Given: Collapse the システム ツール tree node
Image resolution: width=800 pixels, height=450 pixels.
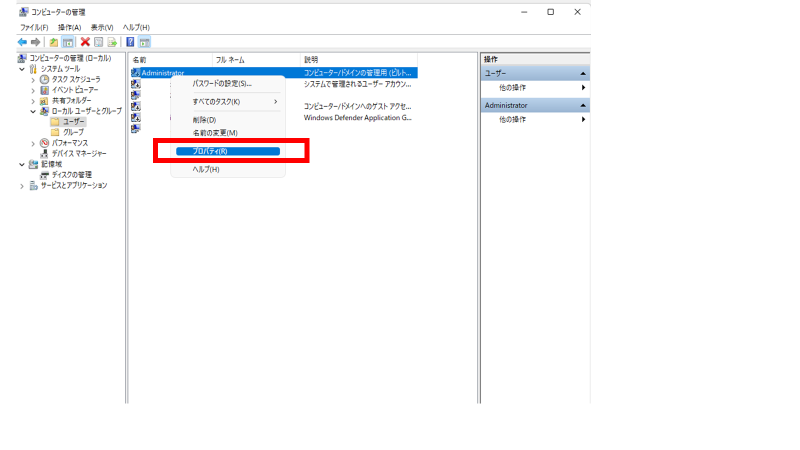Looking at the screenshot, I should pyautogui.click(x=22, y=69).
